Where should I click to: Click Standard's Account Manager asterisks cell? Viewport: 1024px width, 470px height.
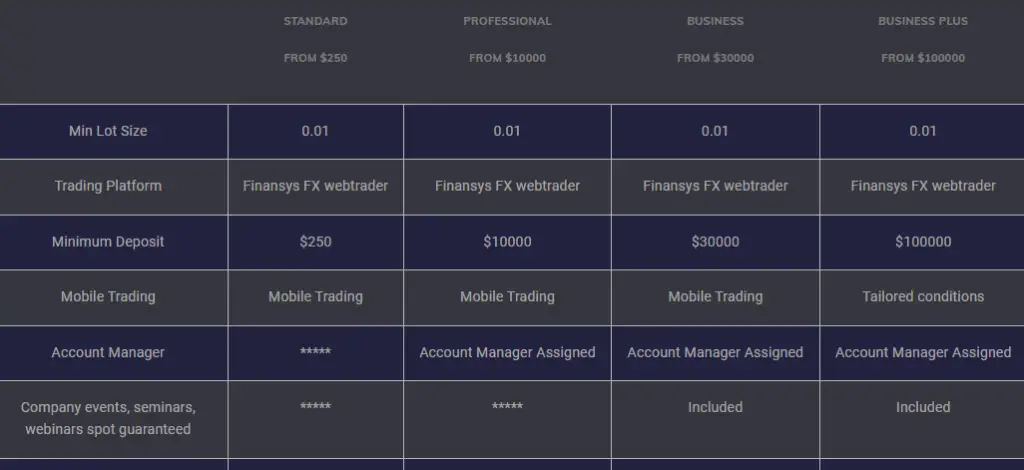[x=315, y=352]
